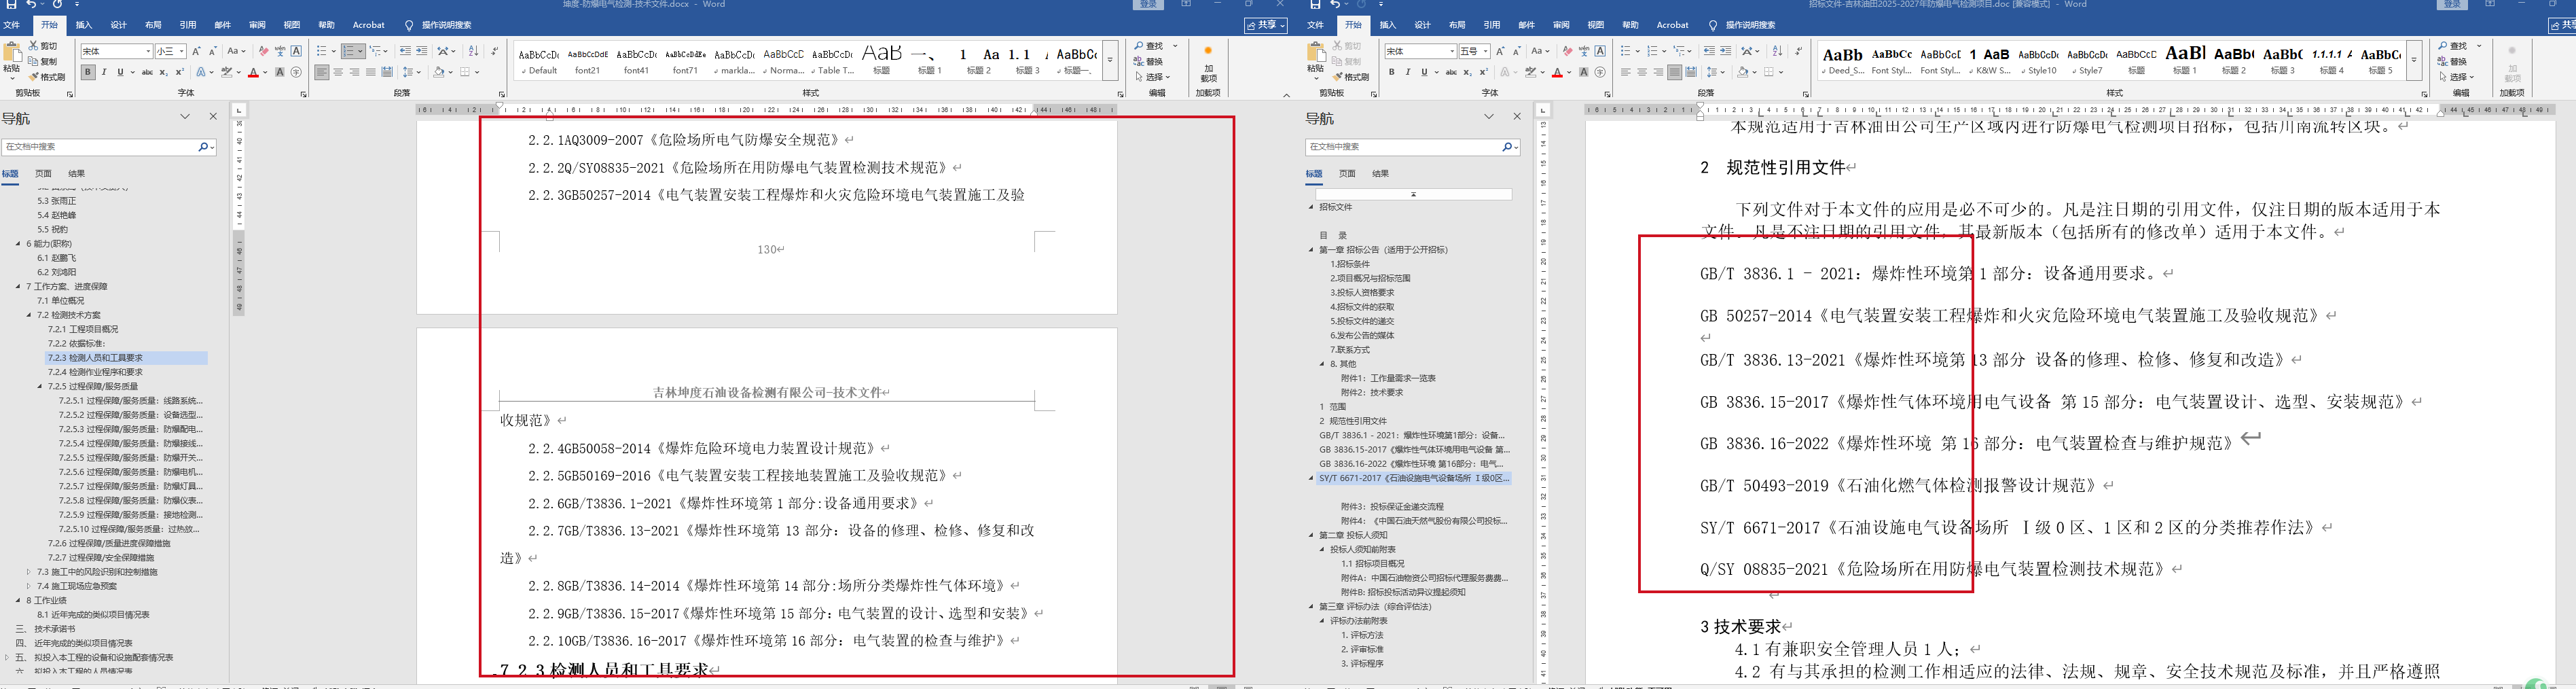
Task: Open the References (引用) tab in the left window
Action: [x=188, y=25]
